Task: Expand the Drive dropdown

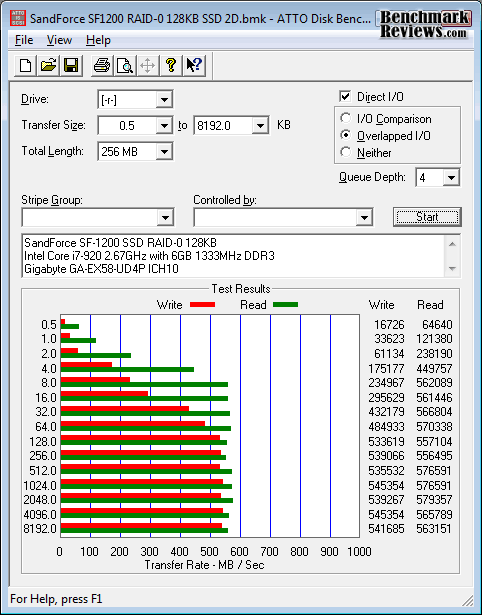Action: (164, 100)
